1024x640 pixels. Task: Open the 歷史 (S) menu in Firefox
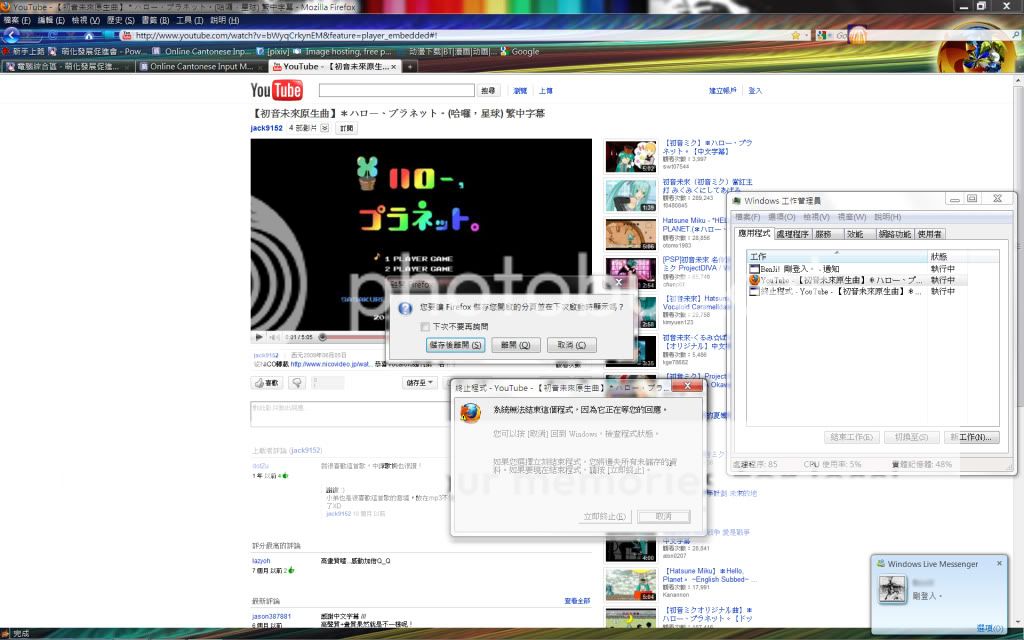click(x=120, y=20)
